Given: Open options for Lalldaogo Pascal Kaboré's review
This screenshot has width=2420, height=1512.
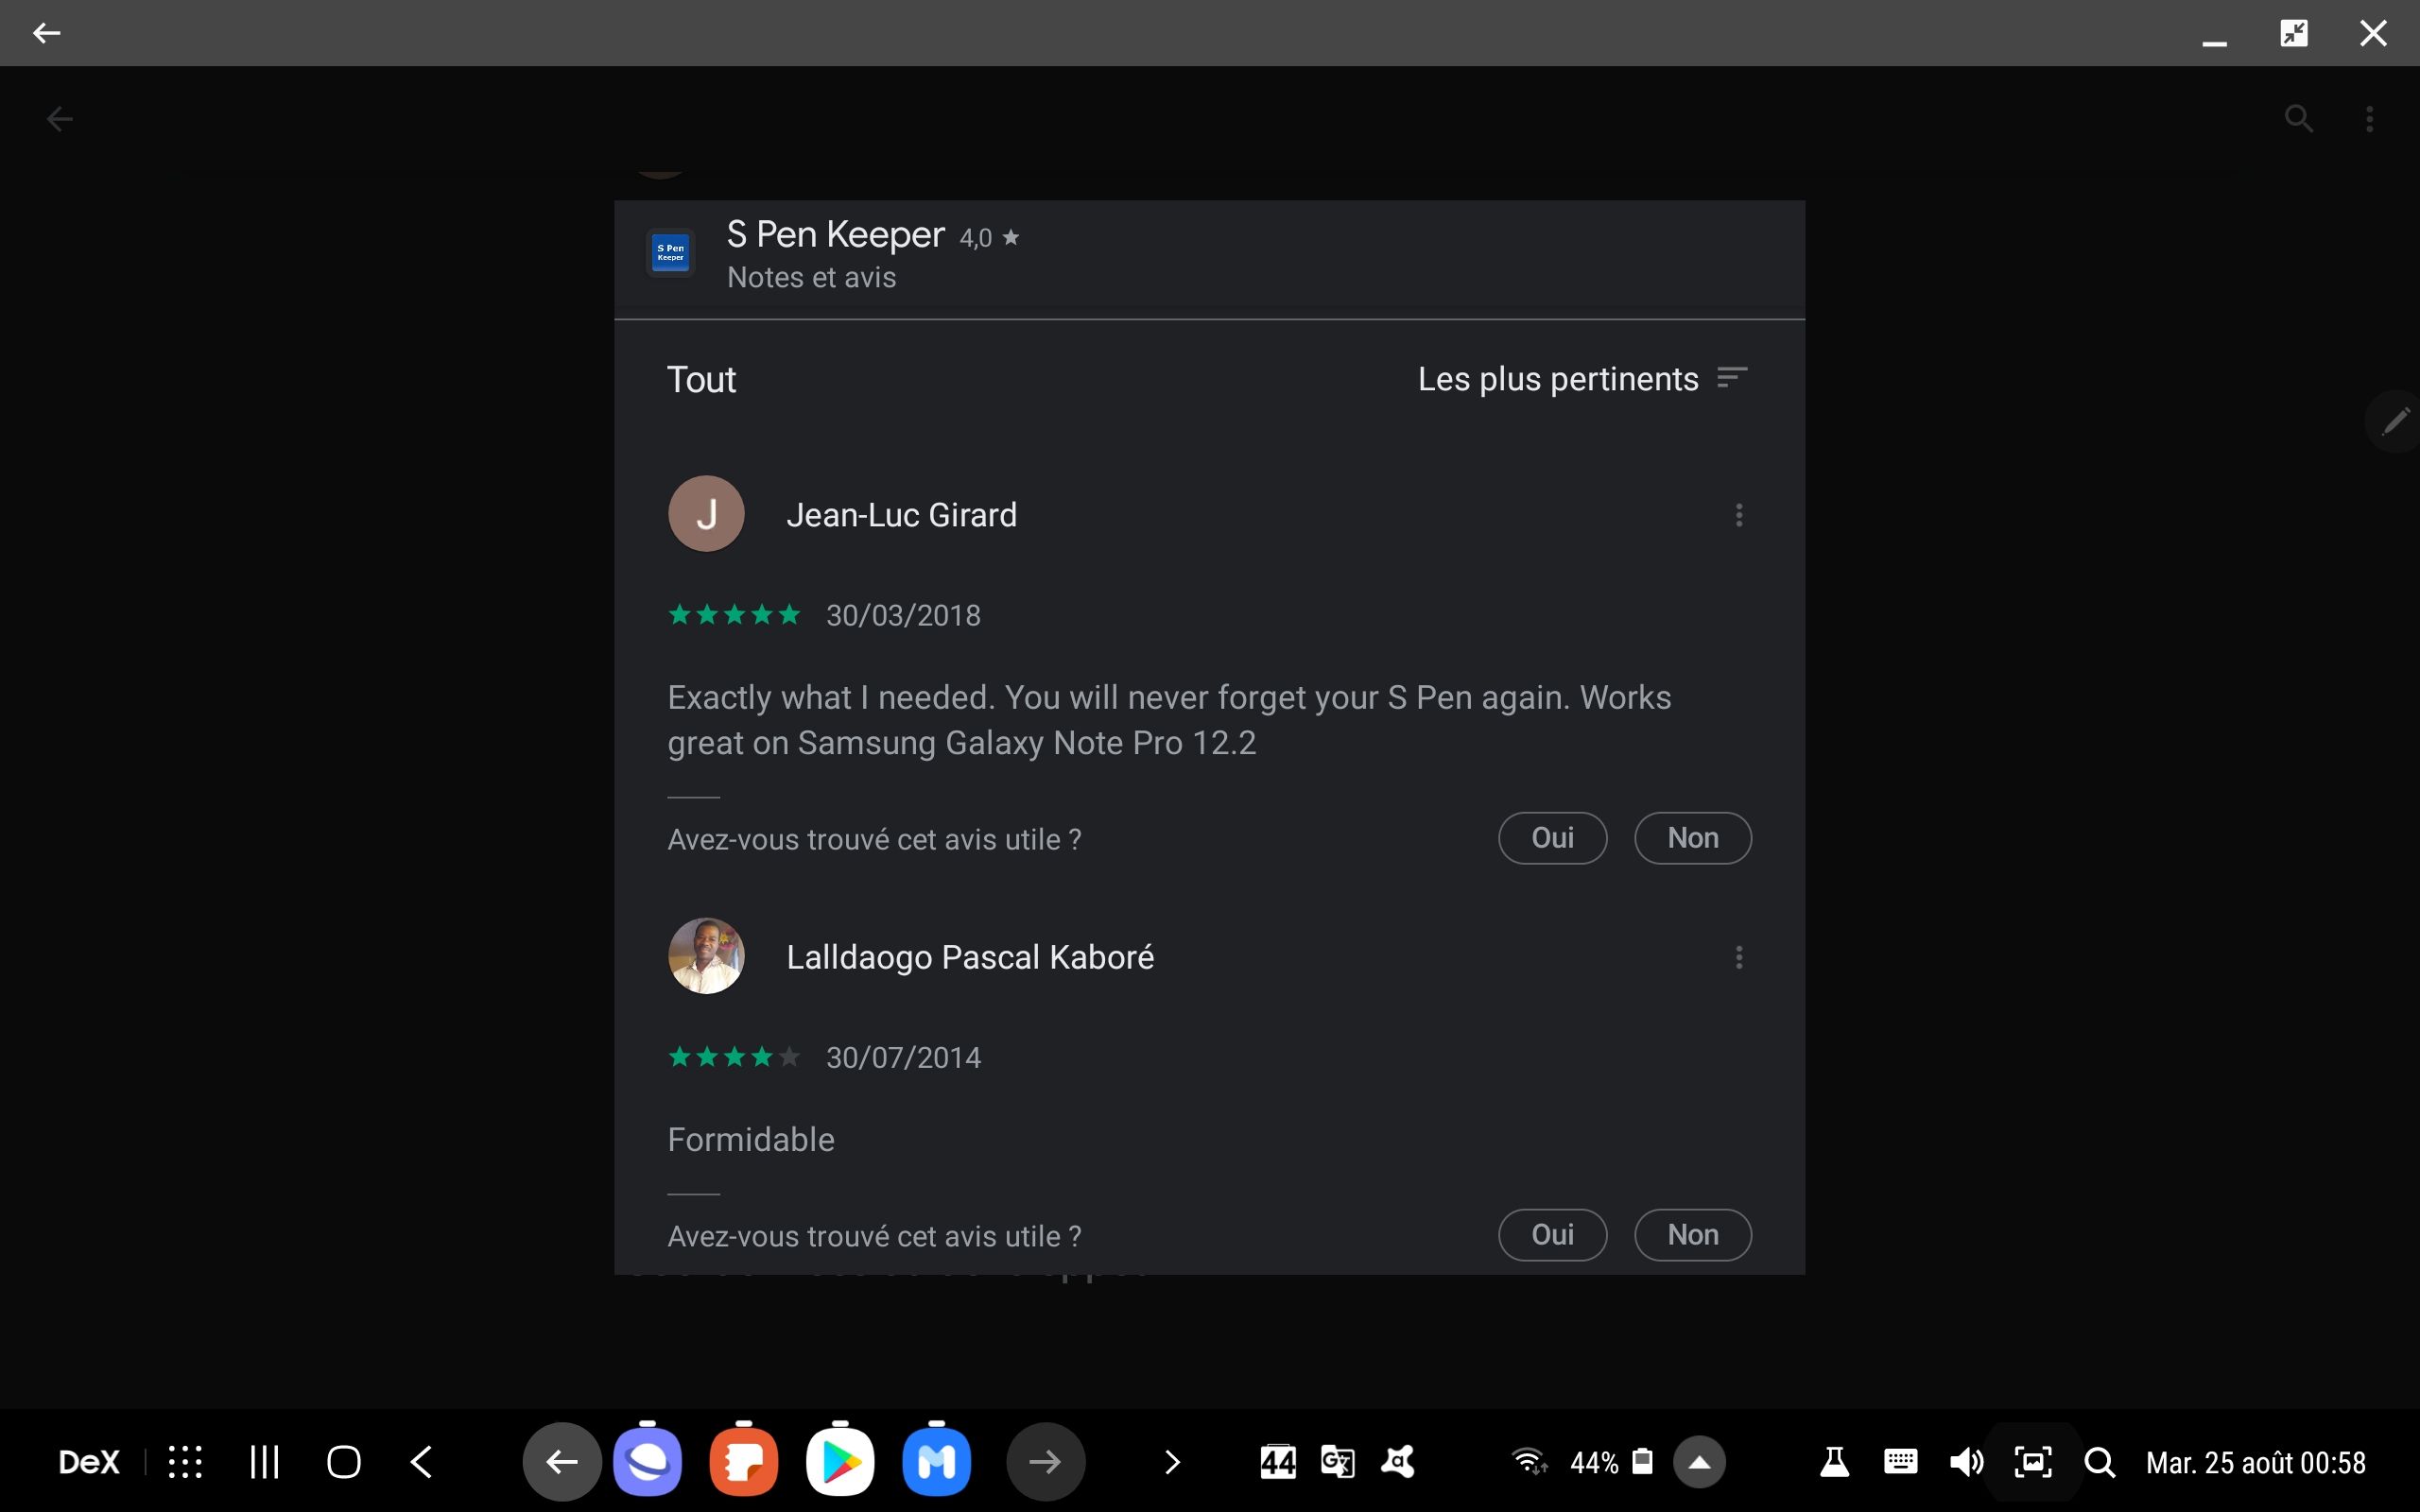Looking at the screenshot, I should (1738, 957).
